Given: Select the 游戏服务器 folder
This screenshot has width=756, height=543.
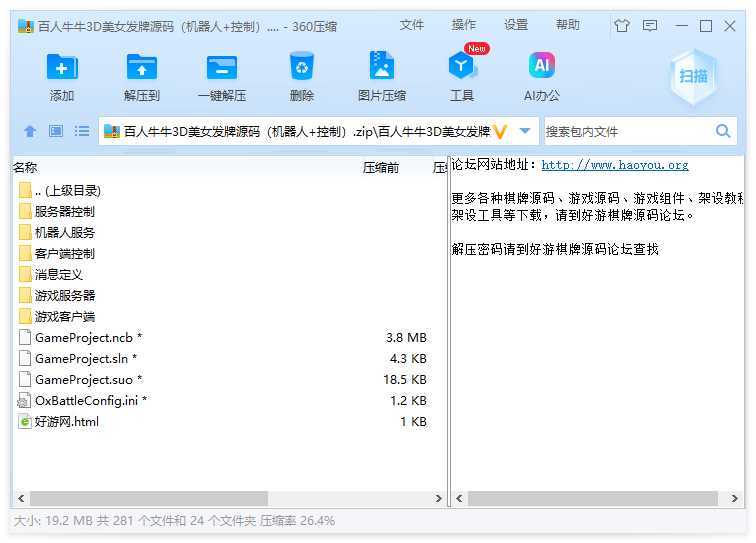Looking at the screenshot, I should [x=65, y=295].
